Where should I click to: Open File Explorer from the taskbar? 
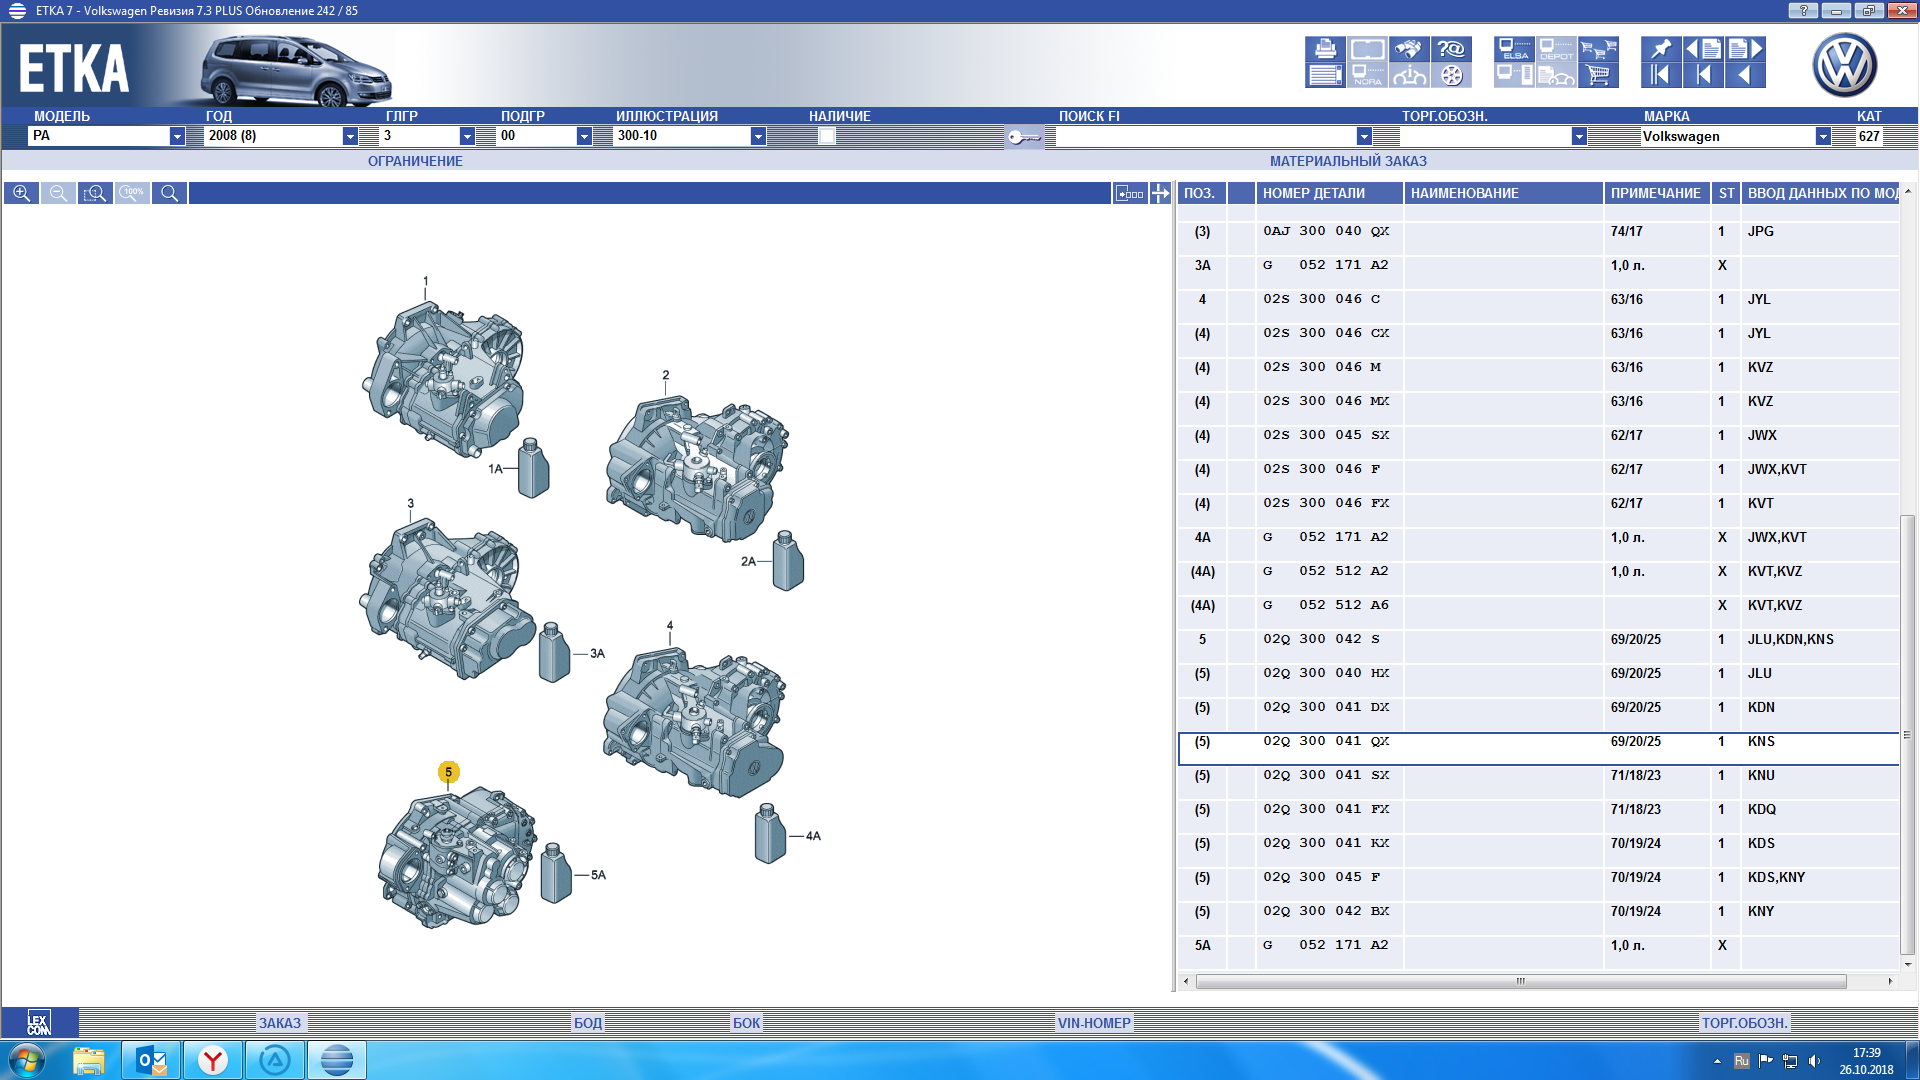(x=89, y=1060)
